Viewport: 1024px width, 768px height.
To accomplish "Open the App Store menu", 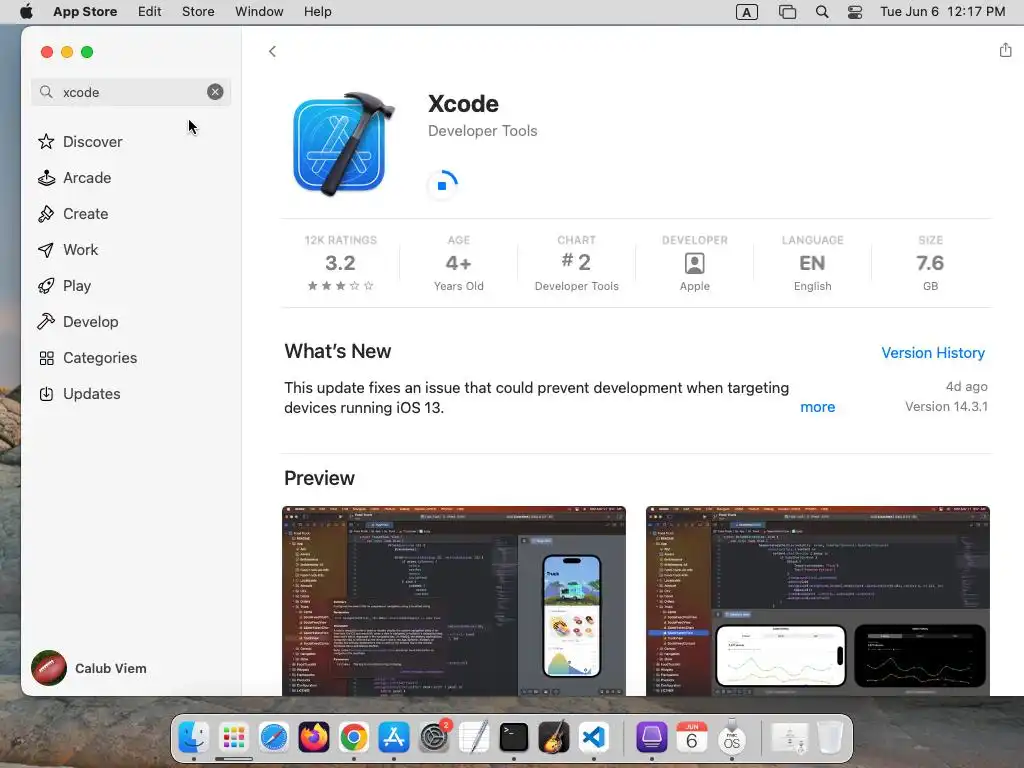I will tap(85, 12).
